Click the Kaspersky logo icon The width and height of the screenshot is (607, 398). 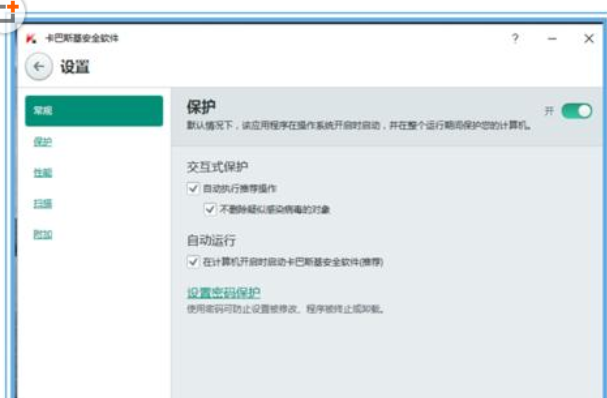(x=31, y=38)
